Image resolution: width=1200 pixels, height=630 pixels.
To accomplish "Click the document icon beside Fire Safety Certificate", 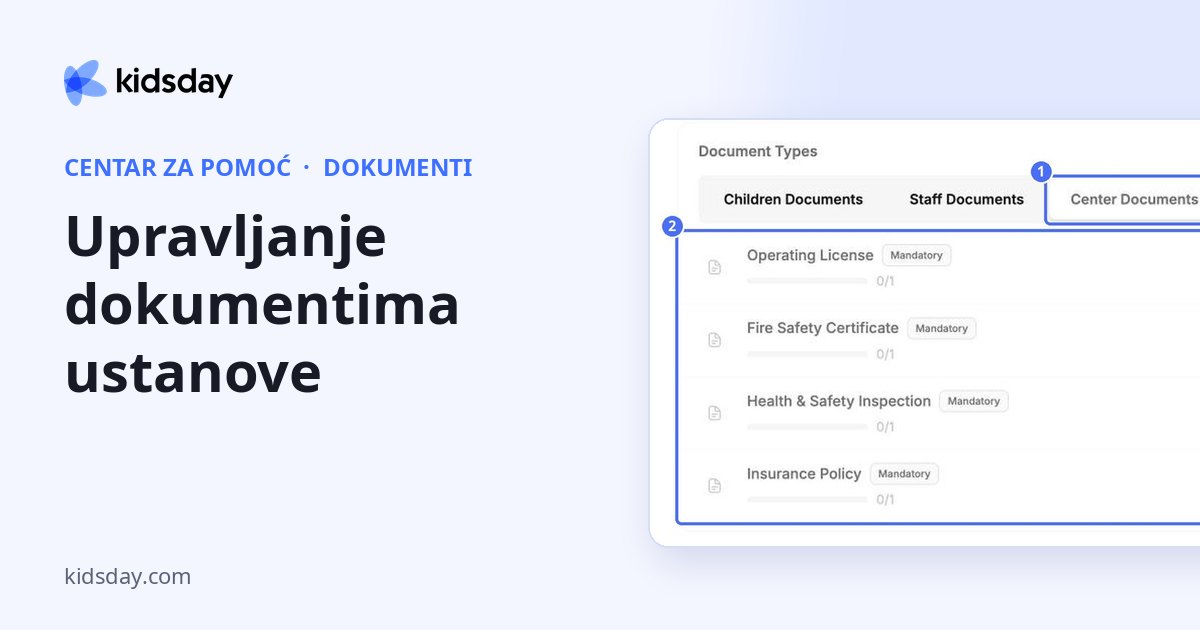I will tap(714, 340).
